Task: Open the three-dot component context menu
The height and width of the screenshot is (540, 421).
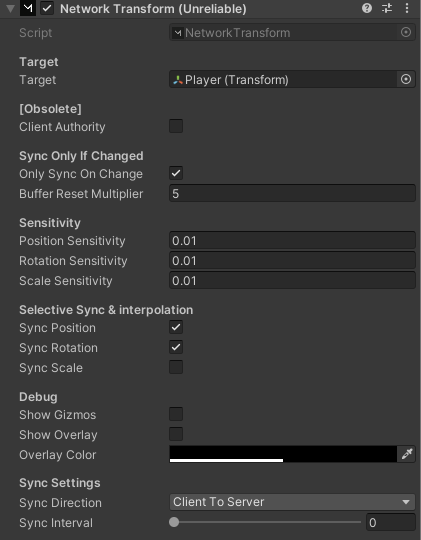Action: (407, 8)
